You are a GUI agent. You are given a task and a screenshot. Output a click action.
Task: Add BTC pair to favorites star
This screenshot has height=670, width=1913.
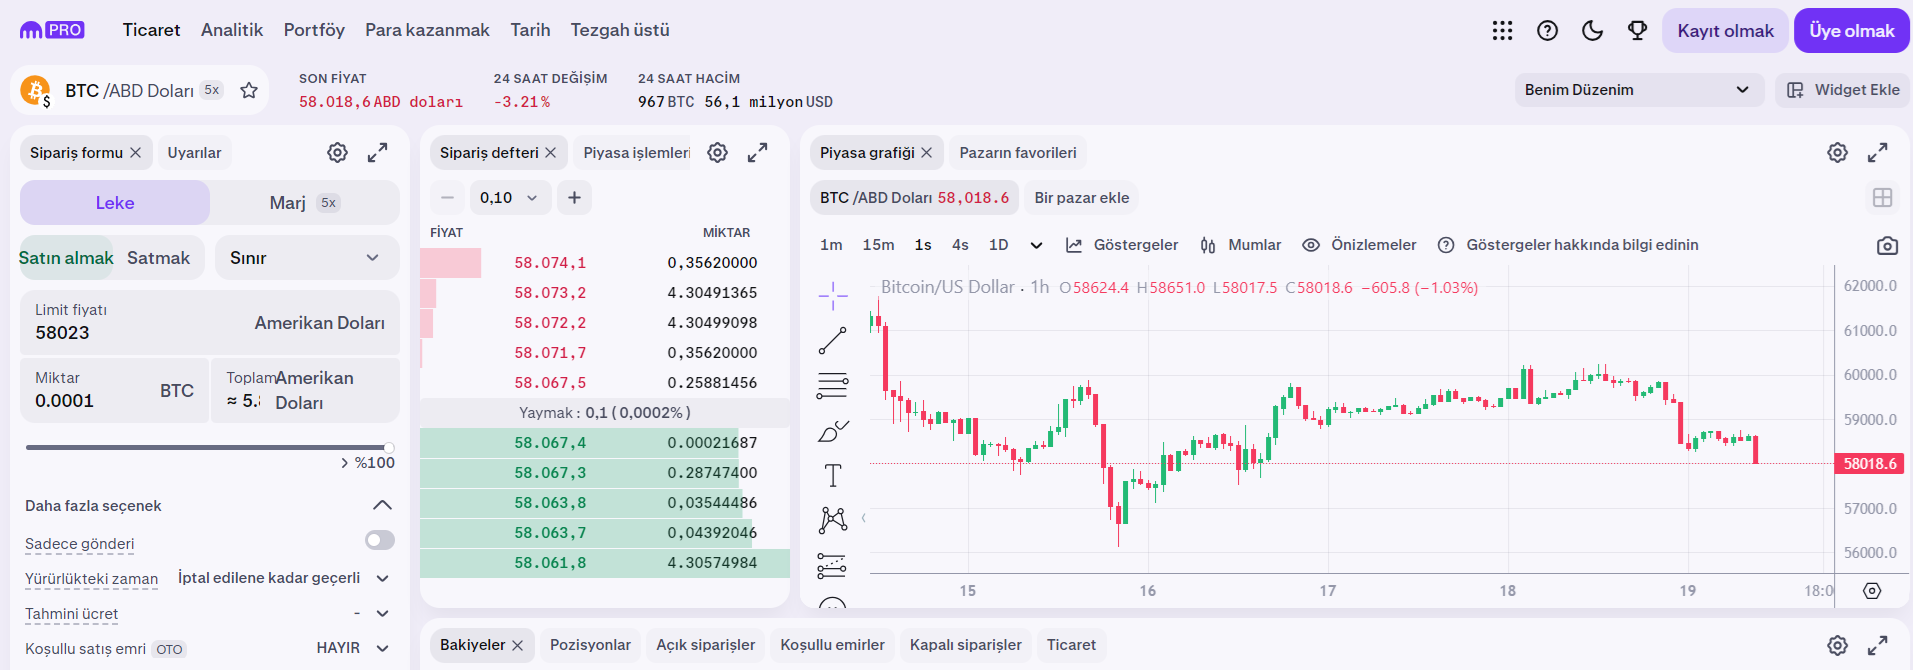click(x=249, y=90)
